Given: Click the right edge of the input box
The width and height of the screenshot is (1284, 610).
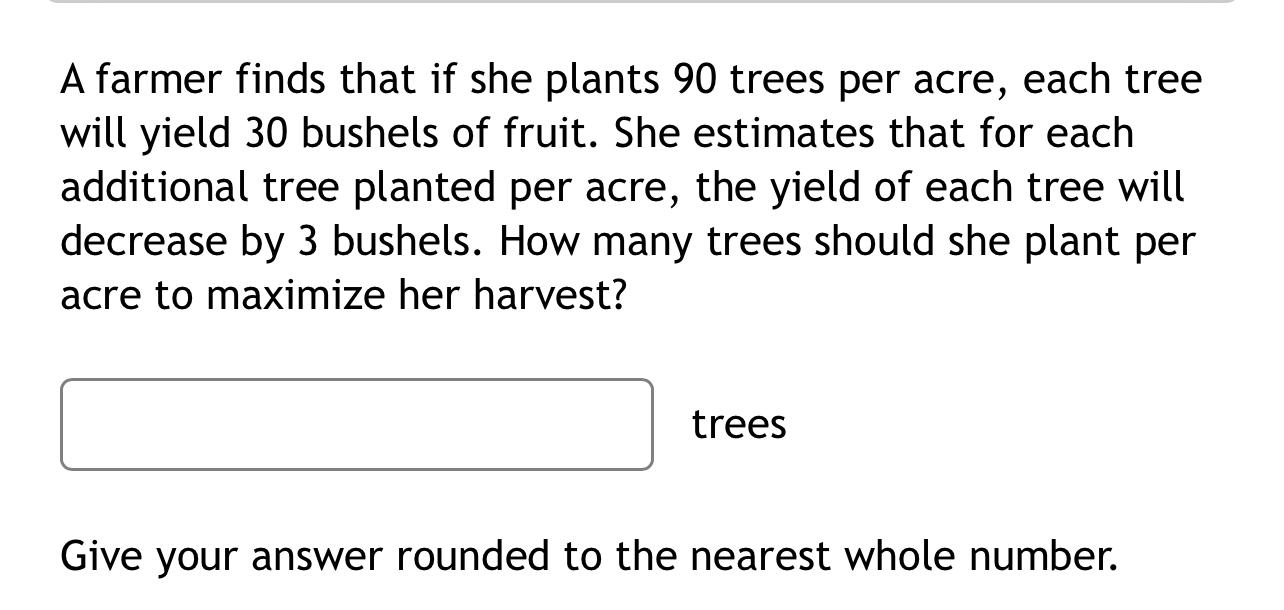Looking at the screenshot, I should pyautogui.click(x=648, y=423).
